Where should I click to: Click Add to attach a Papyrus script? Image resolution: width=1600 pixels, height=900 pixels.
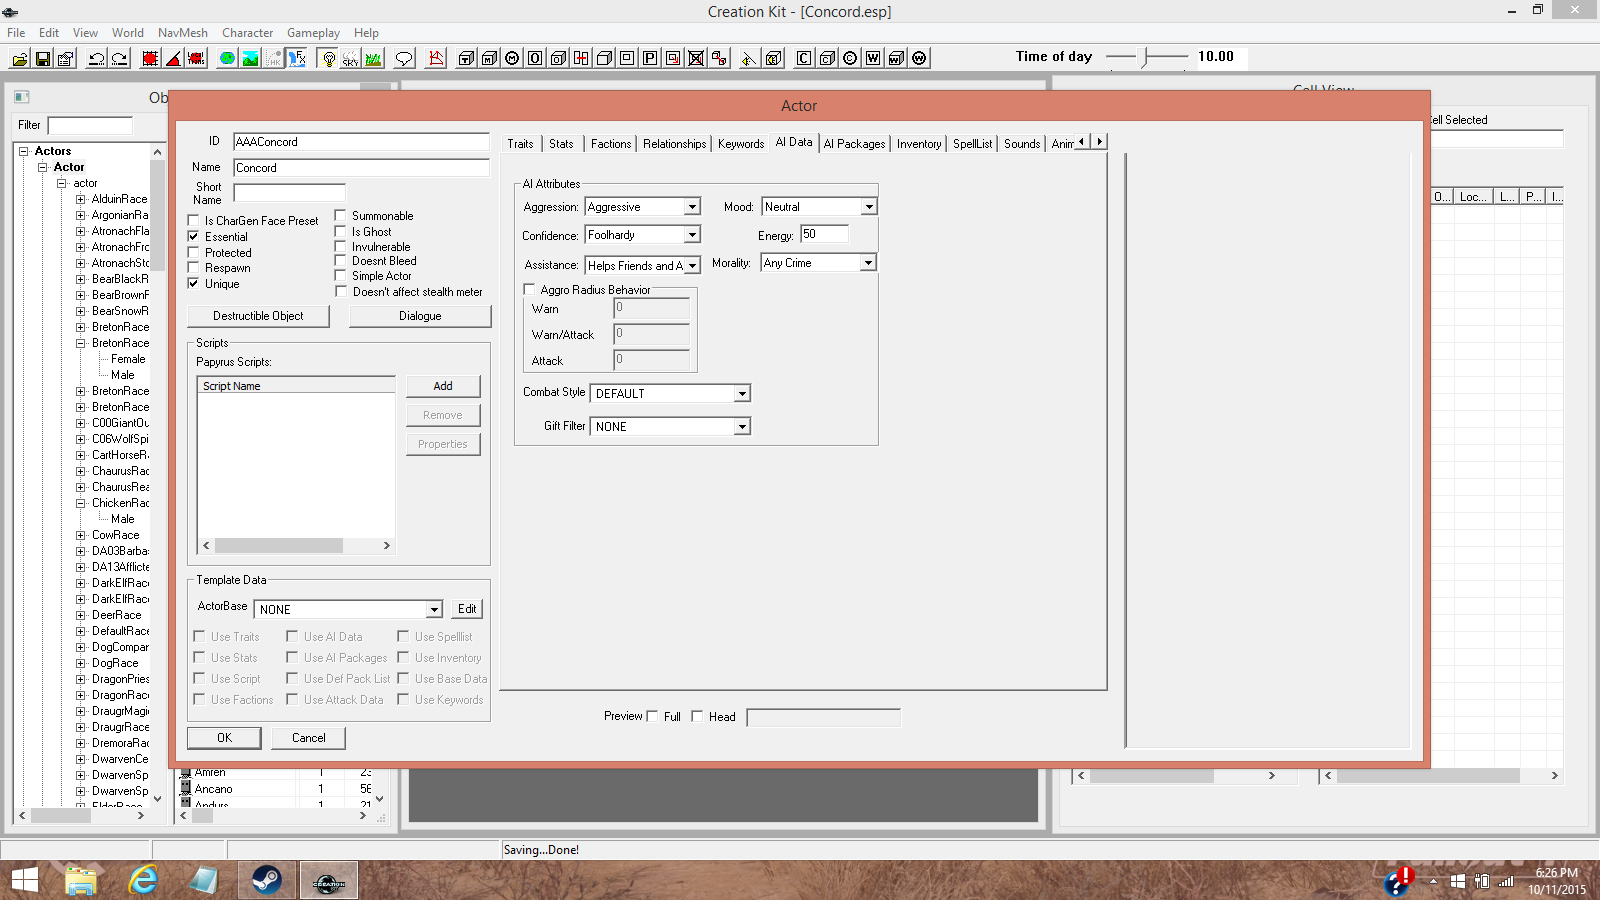pos(443,386)
